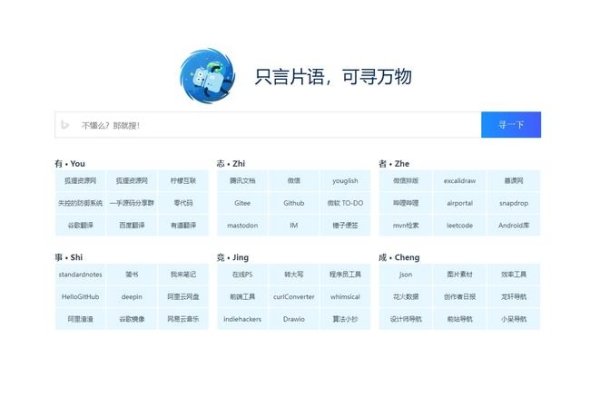Click the 者 • Zhe section heading
The image size is (600, 400).
coord(394,164)
